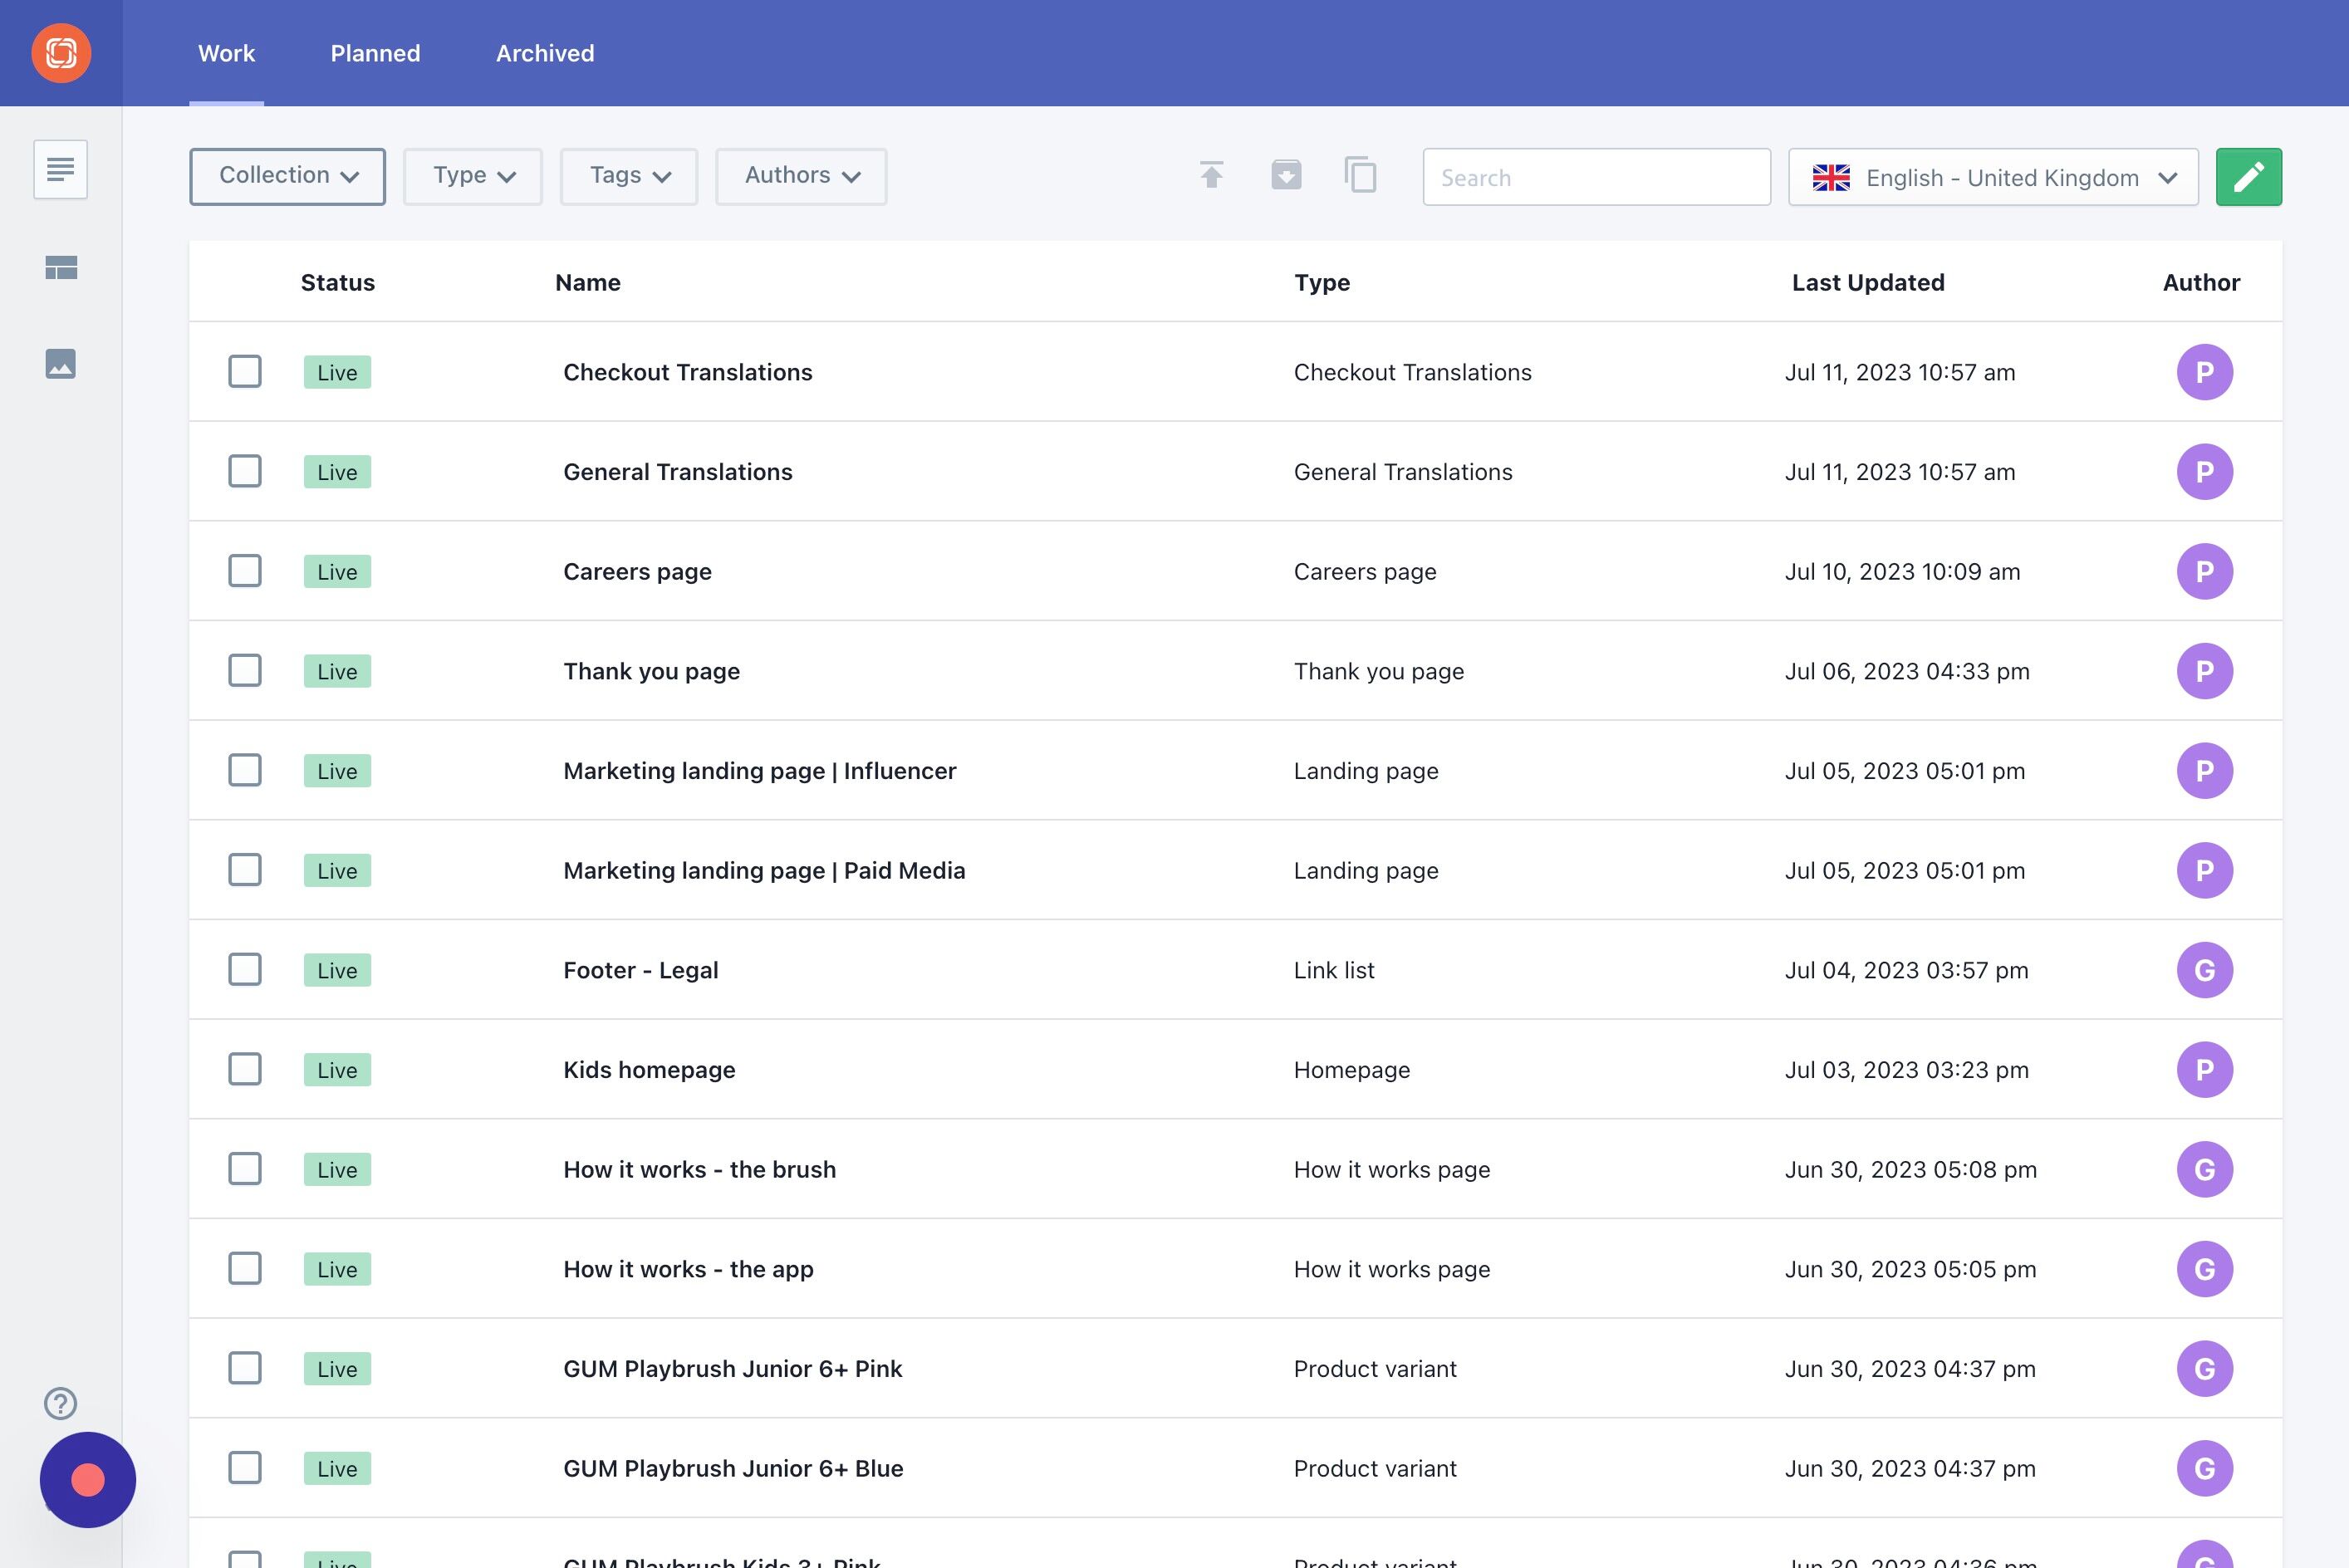The width and height of the screenshot is (2349, 1568).
Task: Open the layout blocks sidebar icon
Action: [61, 267]
